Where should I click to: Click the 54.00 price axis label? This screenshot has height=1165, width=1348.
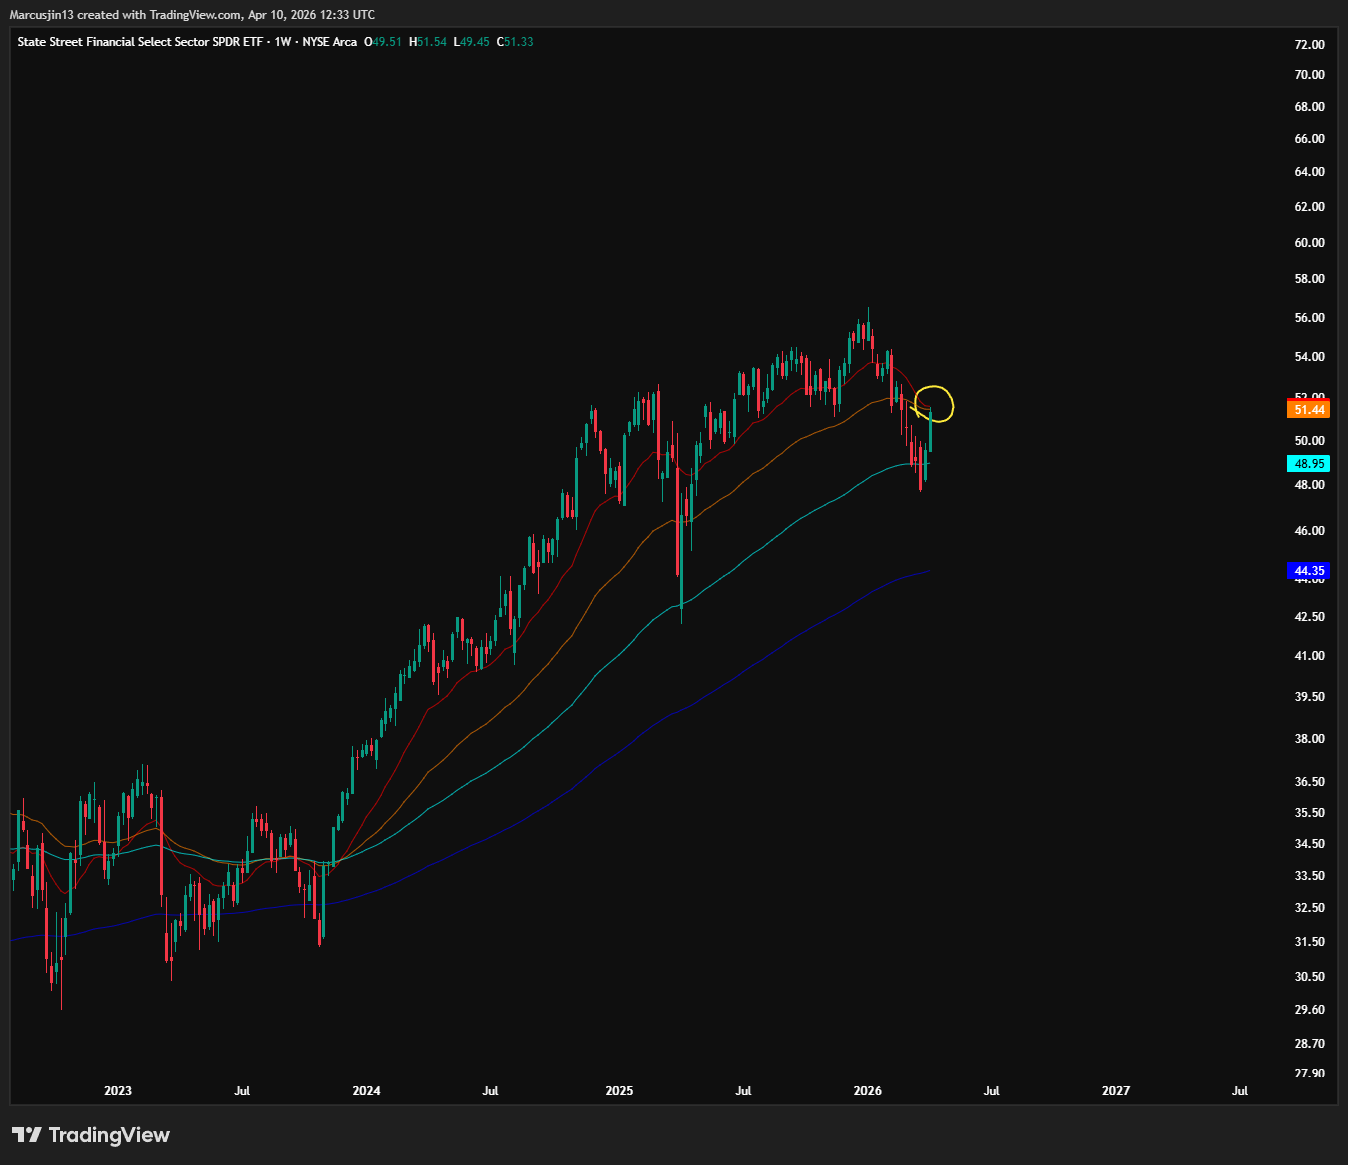(1309, 357)
